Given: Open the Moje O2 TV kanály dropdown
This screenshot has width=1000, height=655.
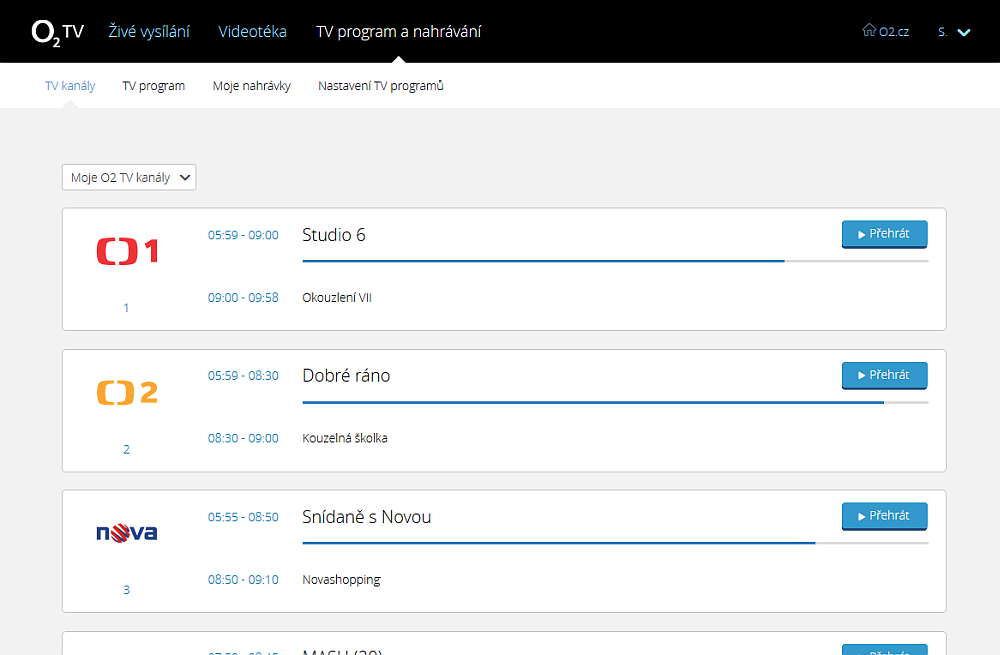Looking at the screenshot, I should (129, 177).
